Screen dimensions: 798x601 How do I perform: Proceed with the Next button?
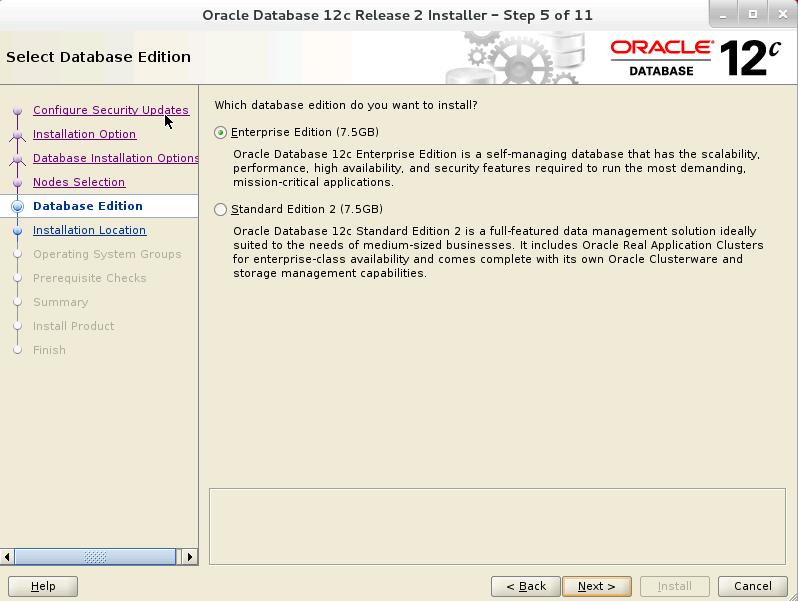point(596,586)
